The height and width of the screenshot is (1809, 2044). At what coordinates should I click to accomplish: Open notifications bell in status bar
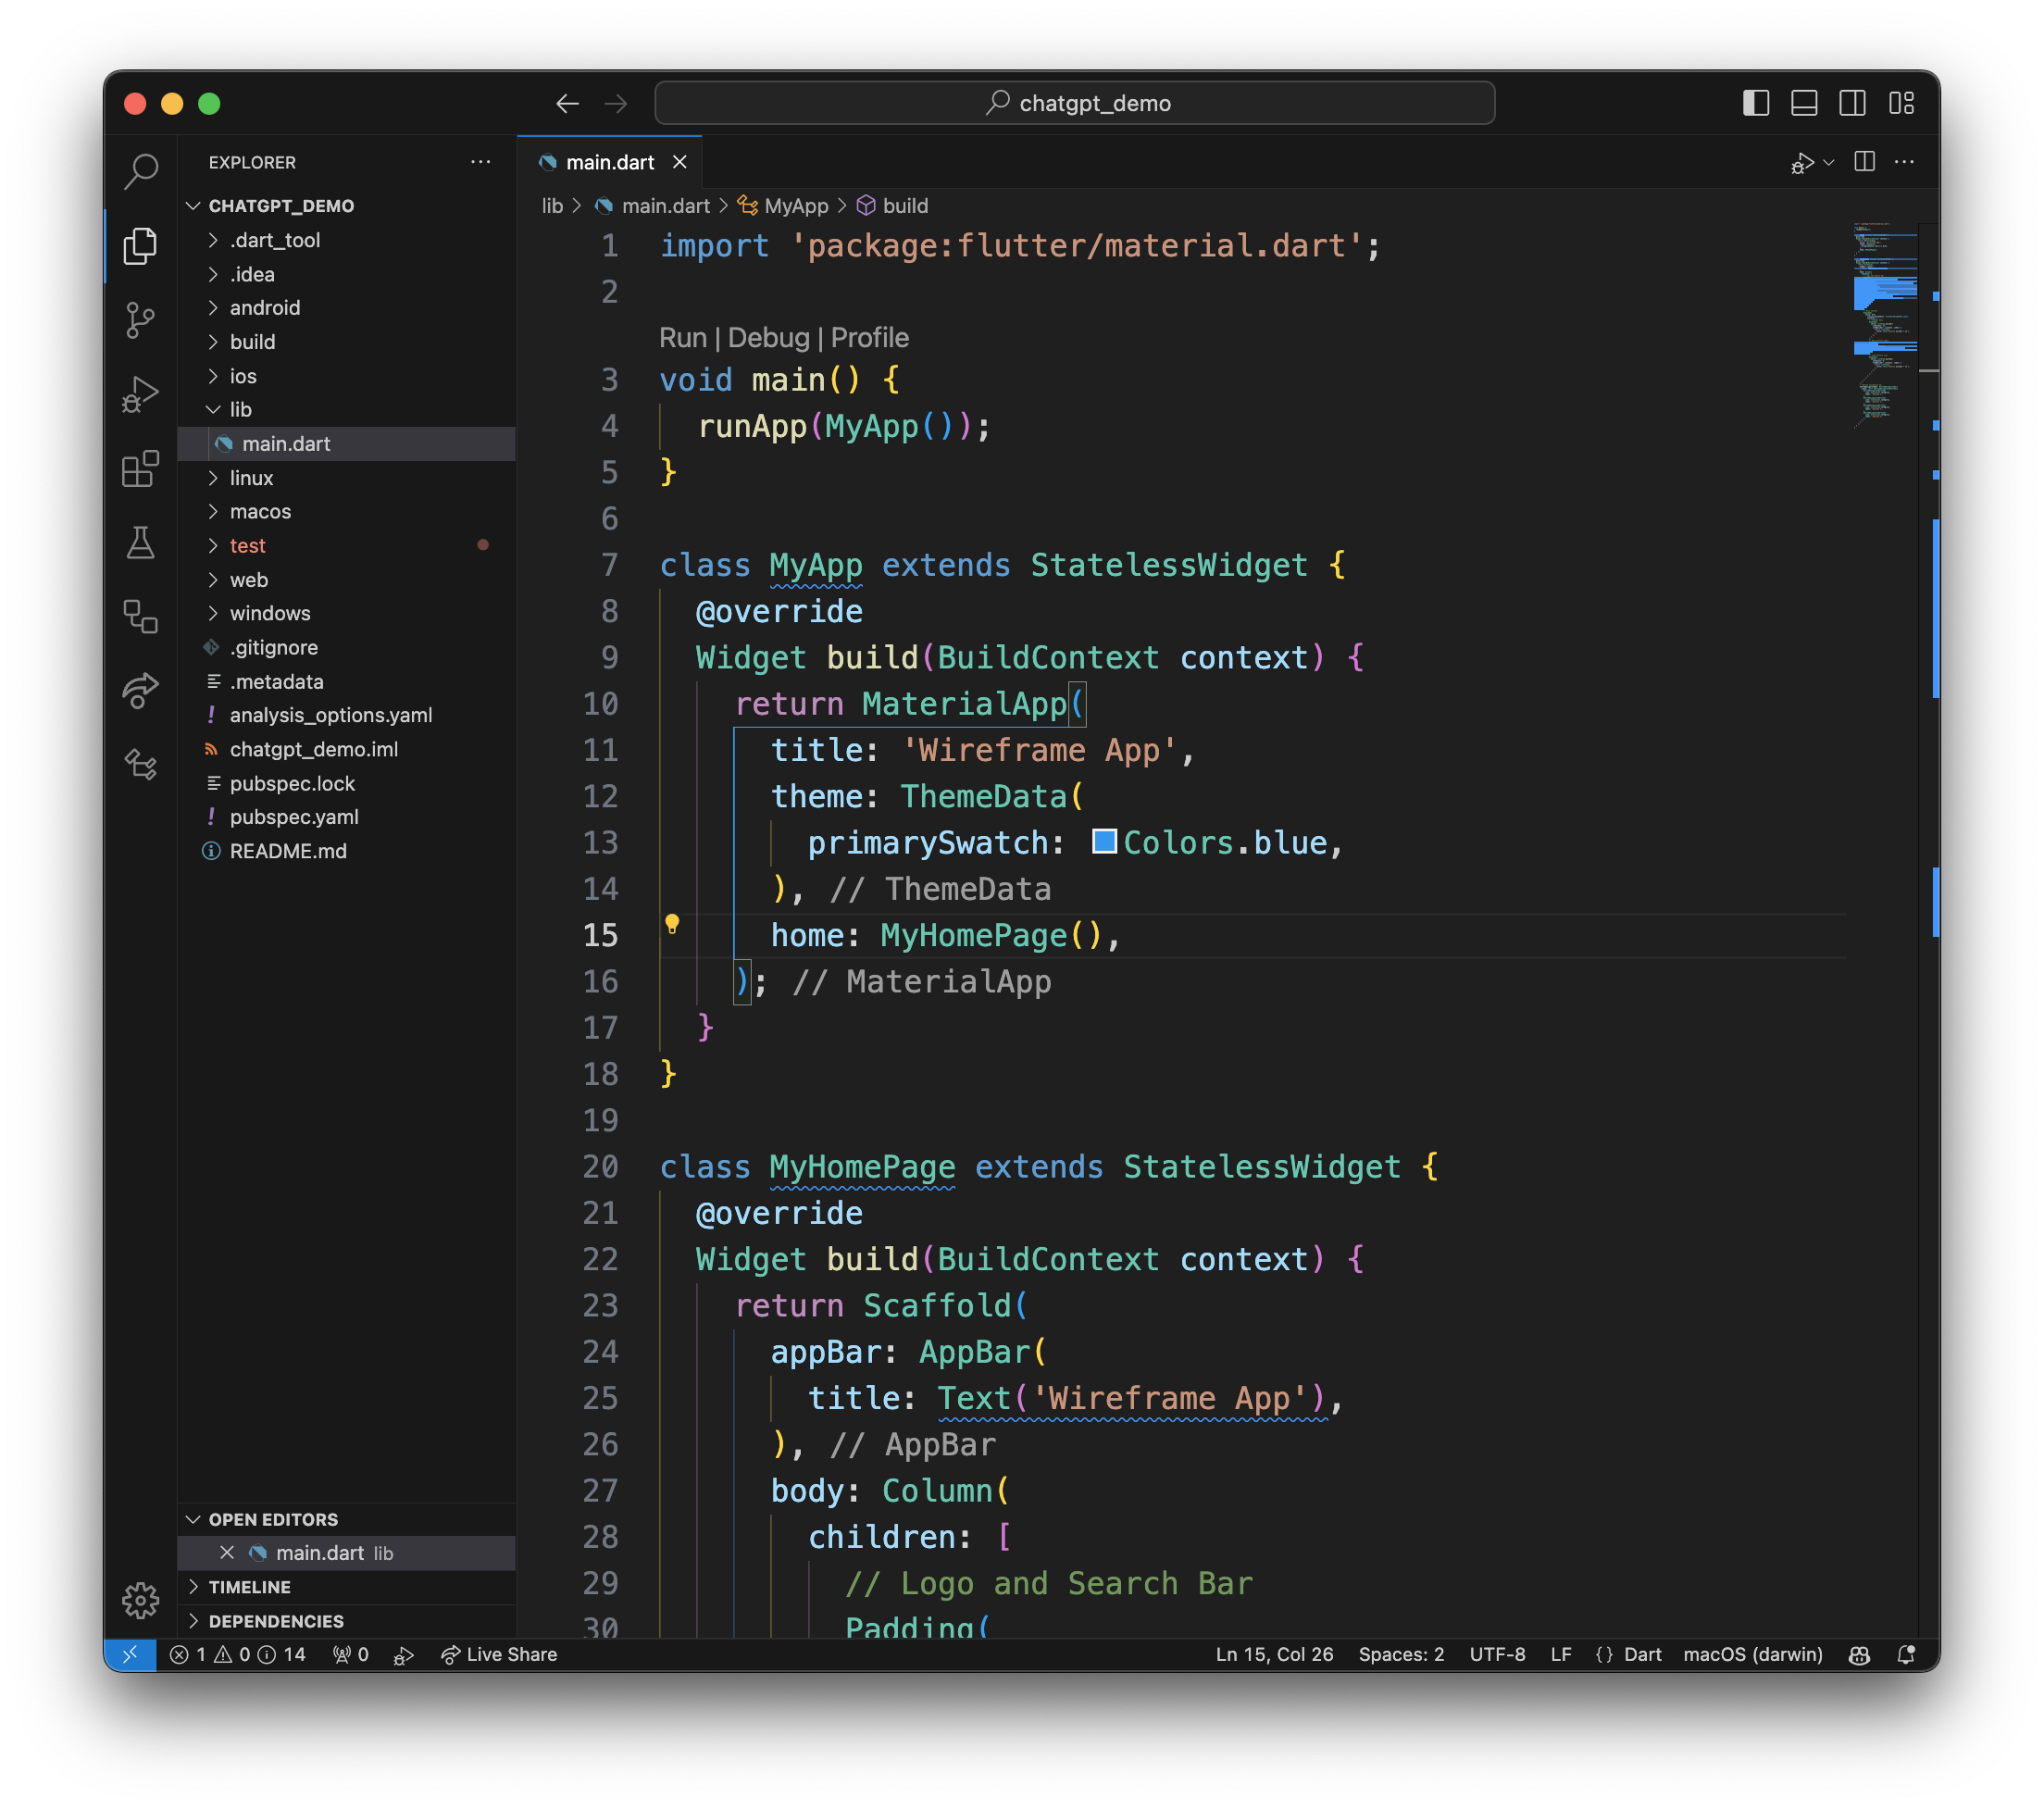(1906, 1655)
